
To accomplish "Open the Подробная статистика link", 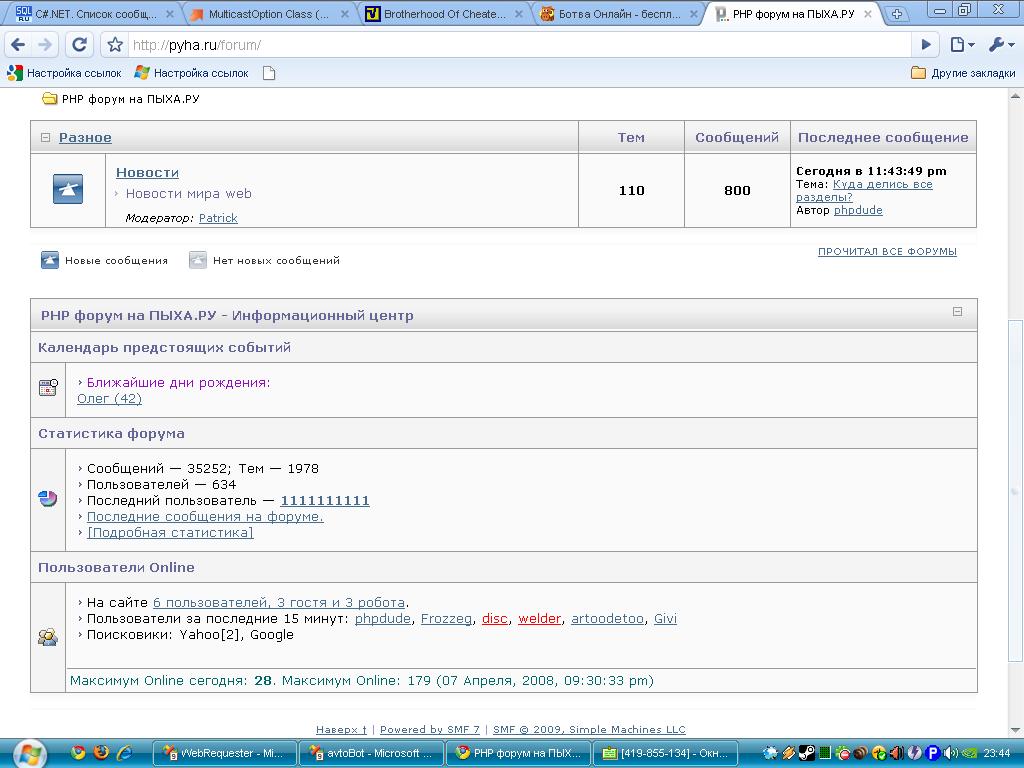I will pyautogui.click(x=170, y=532).
